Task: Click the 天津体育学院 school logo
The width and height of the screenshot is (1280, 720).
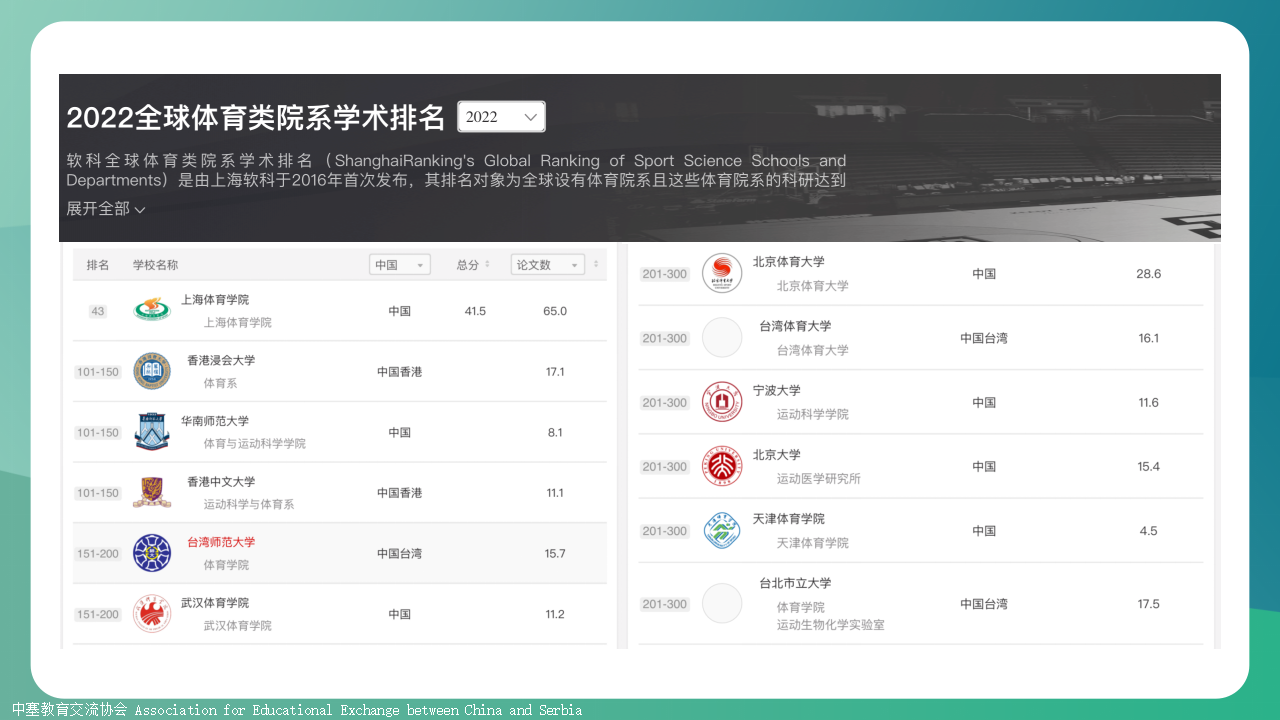Action: coord(722,531)
